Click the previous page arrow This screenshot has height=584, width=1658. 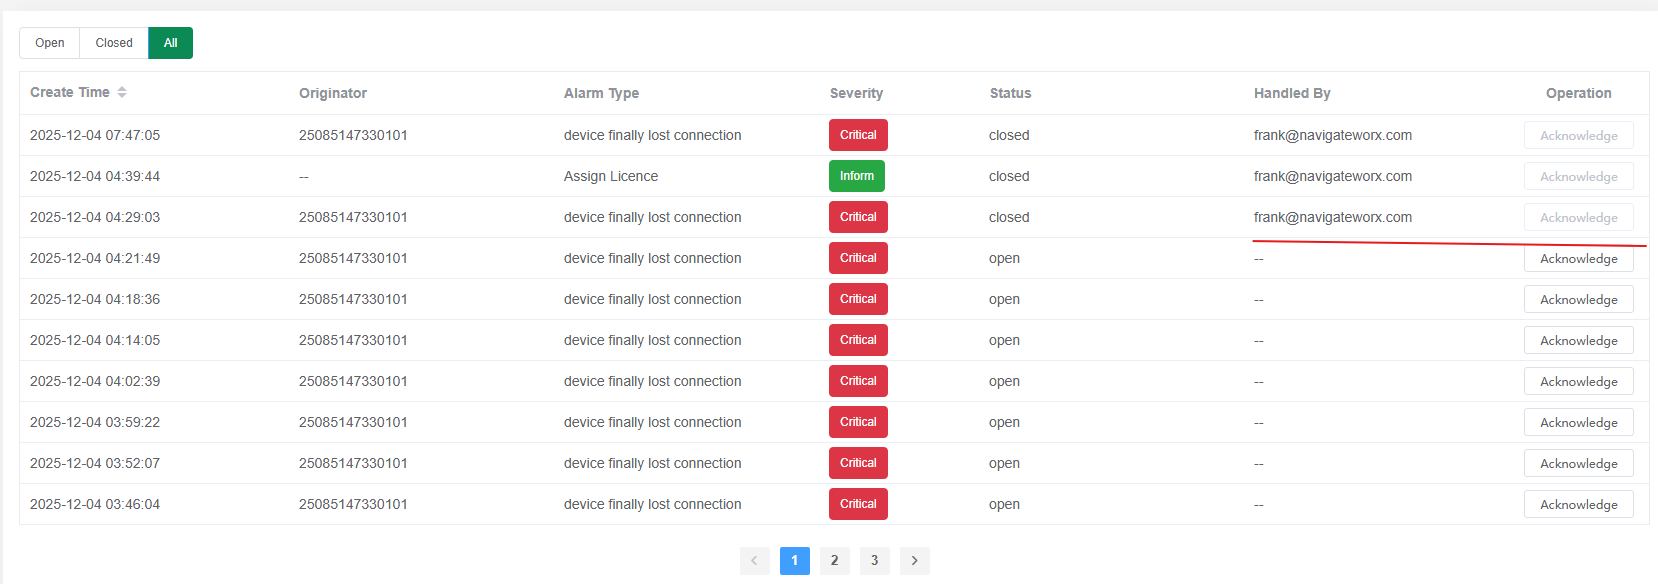(754, 560)
